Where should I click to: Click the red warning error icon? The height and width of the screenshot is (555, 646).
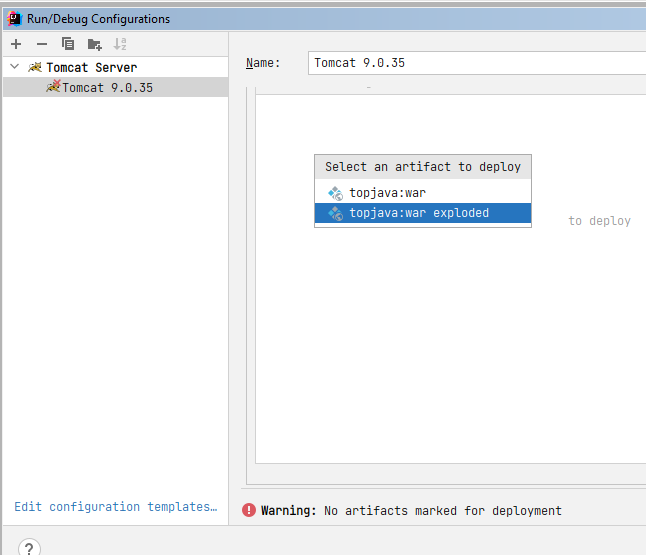[x=249, y=510]
